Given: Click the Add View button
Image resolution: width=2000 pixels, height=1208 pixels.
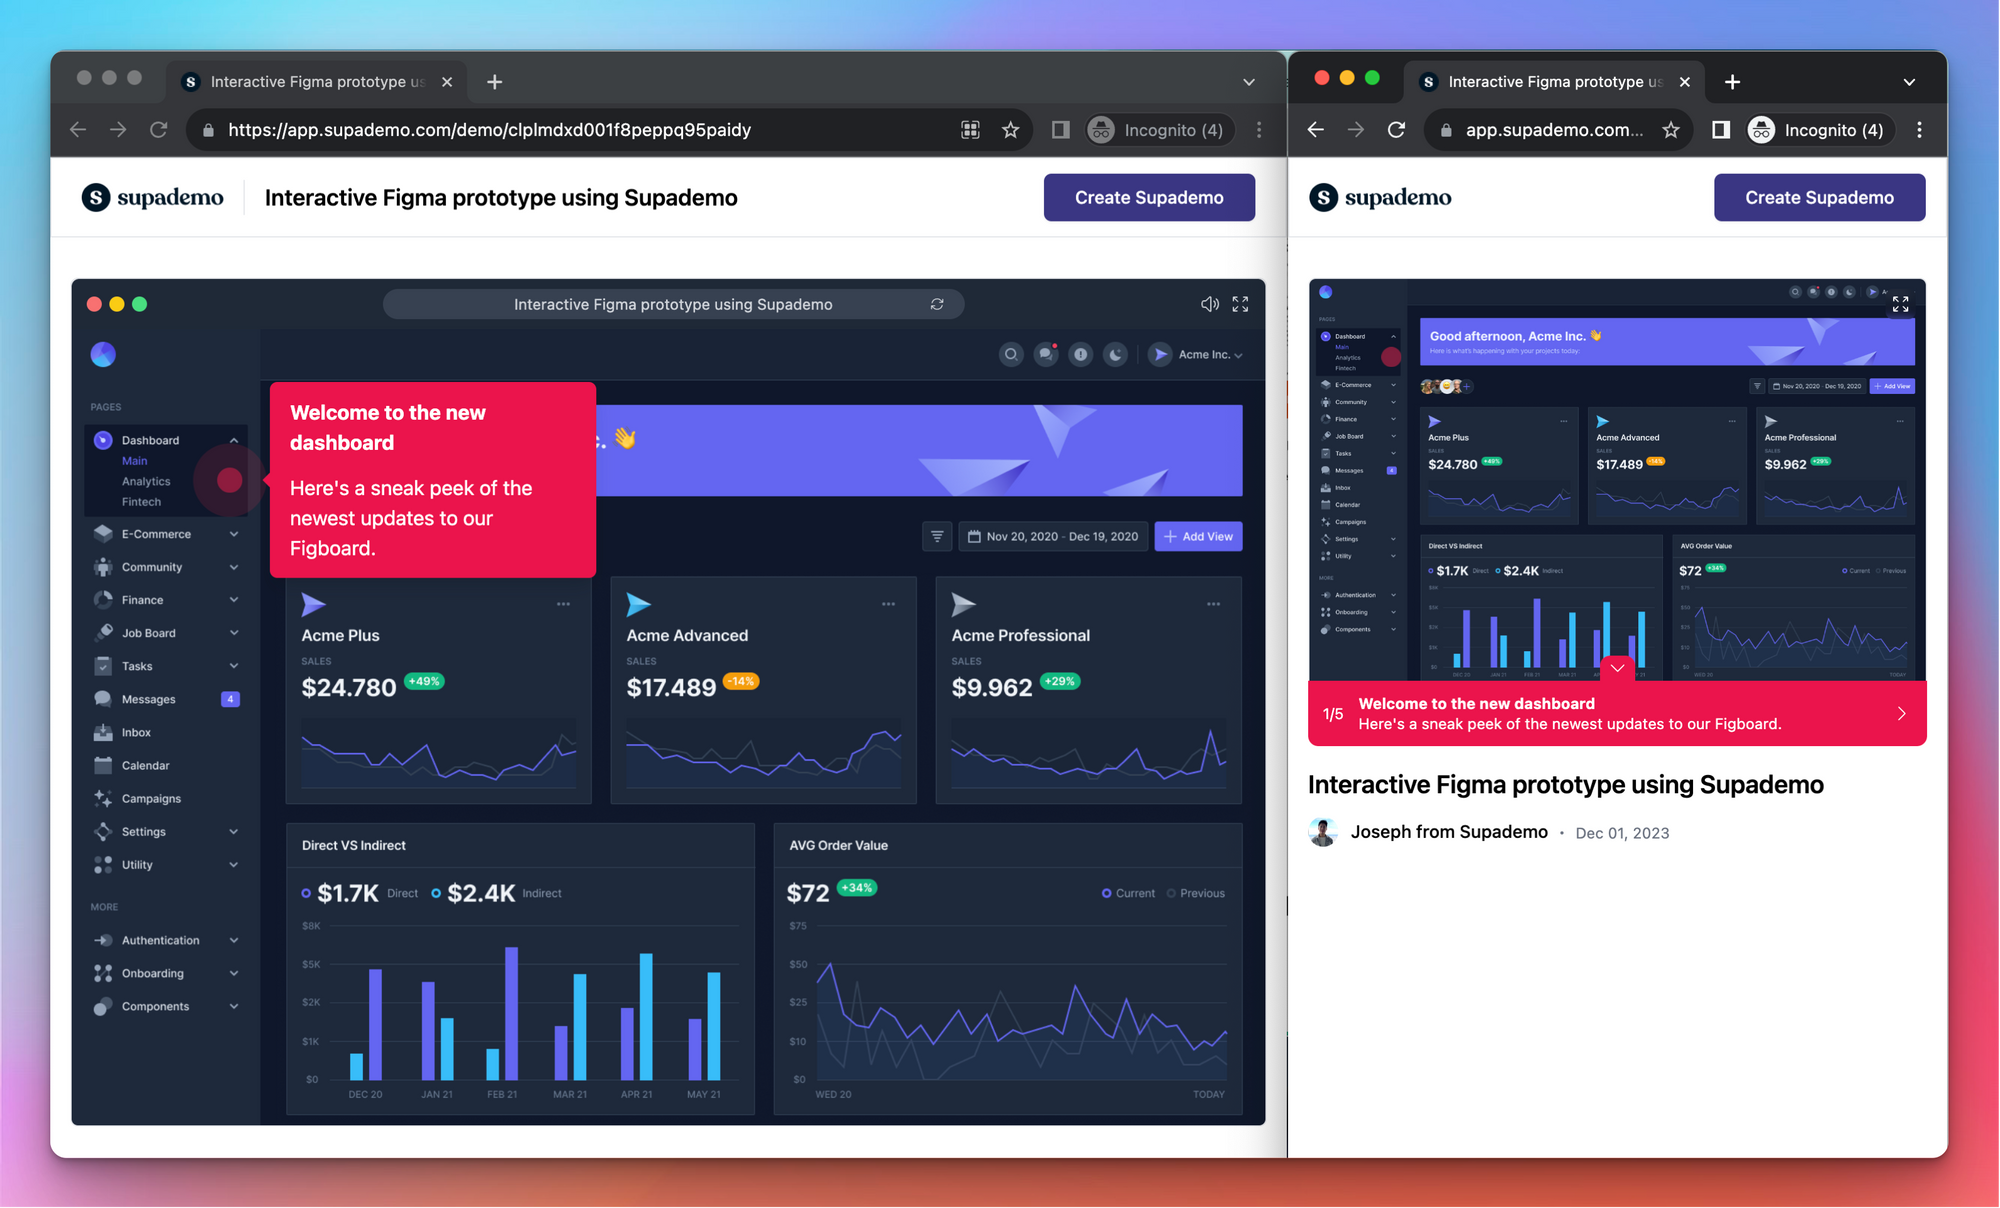Looking at the screenshot, I should coord(1197,536).
